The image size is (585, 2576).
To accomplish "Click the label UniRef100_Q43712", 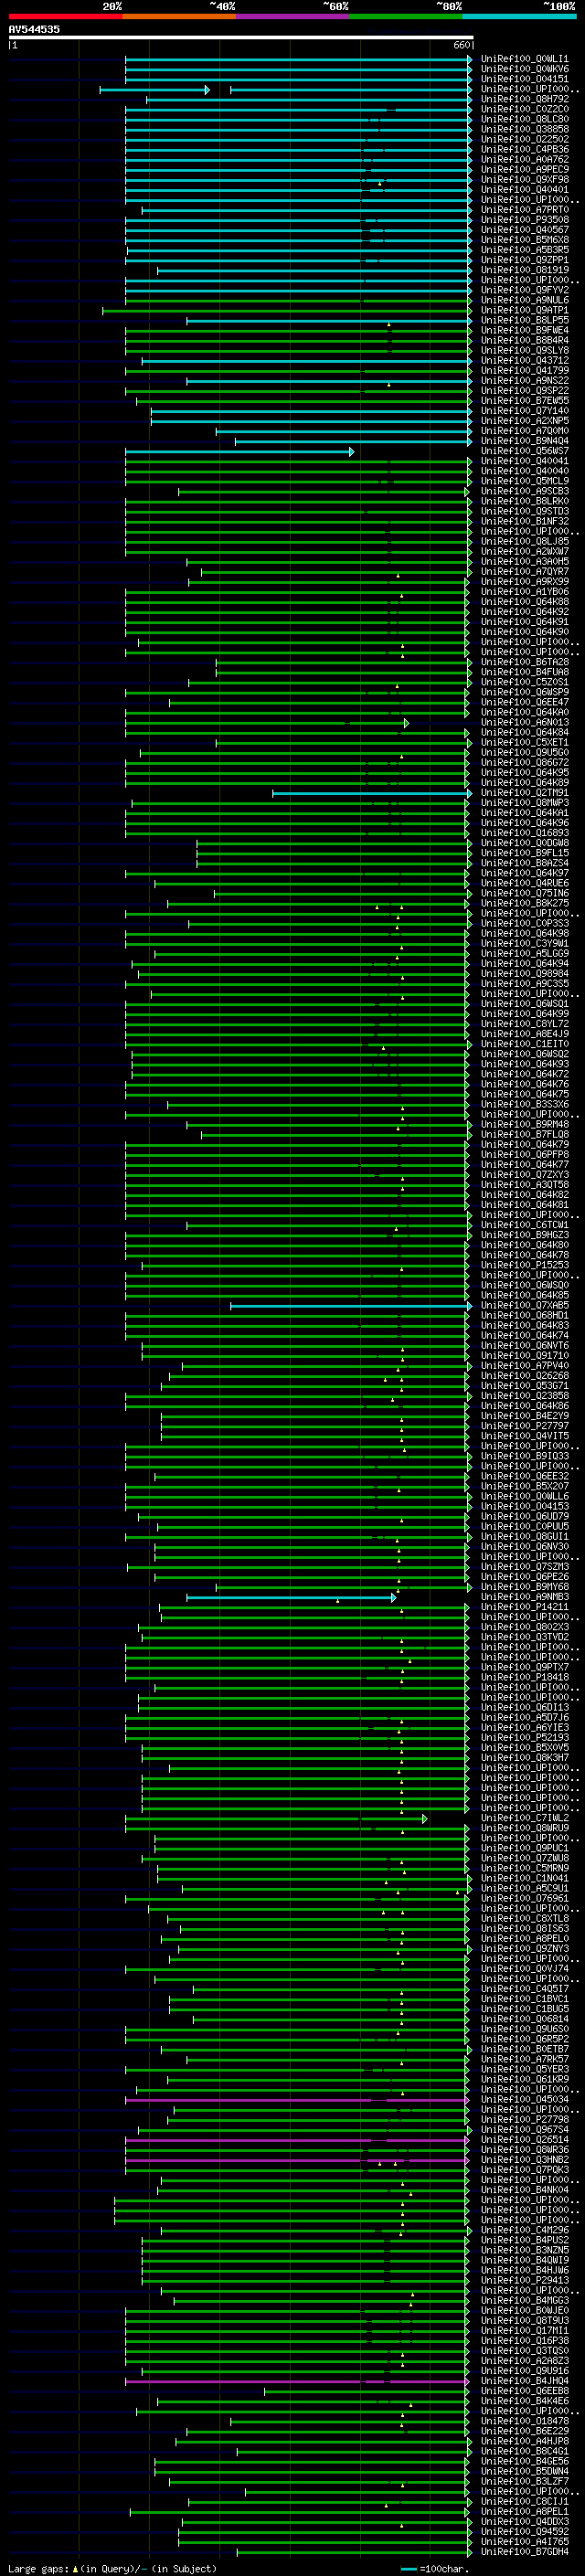I will click(524, 361).
